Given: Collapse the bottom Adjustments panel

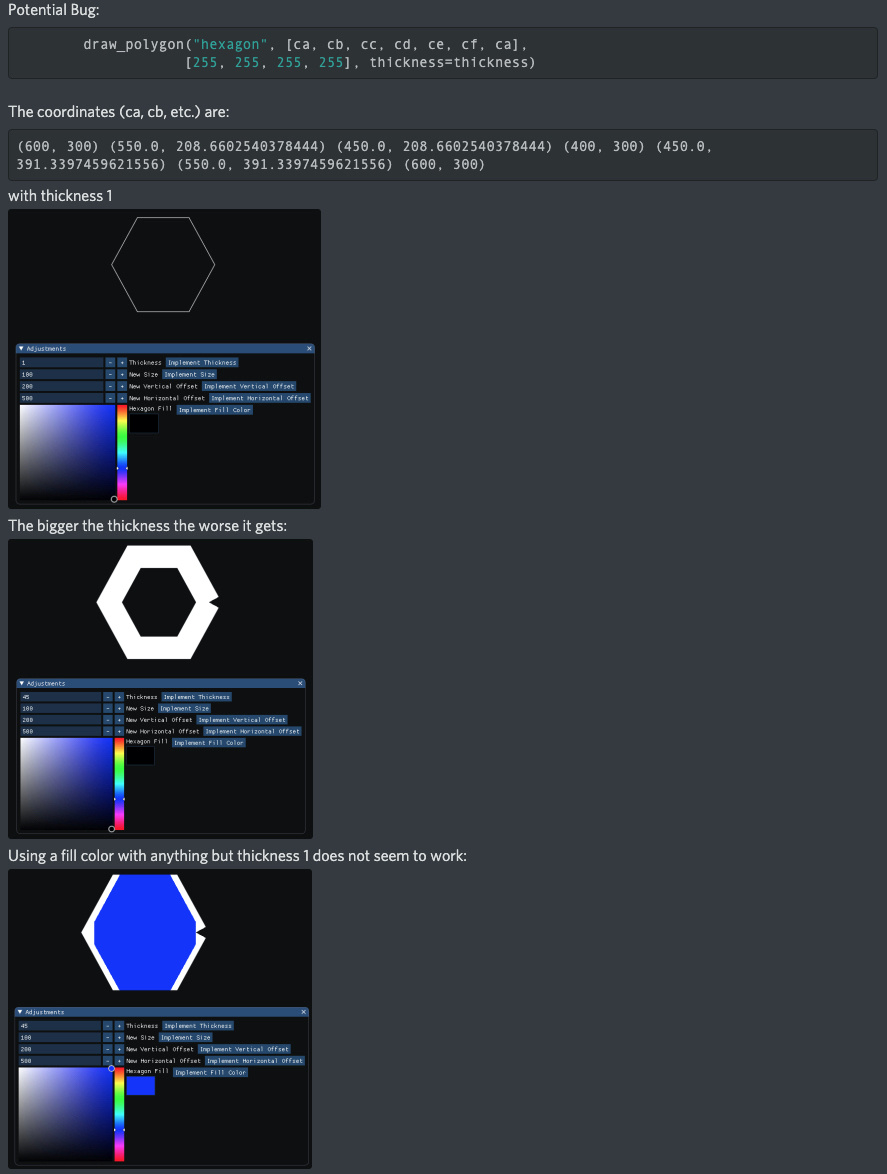Looking at the screenshot, I should point(23,1012).
